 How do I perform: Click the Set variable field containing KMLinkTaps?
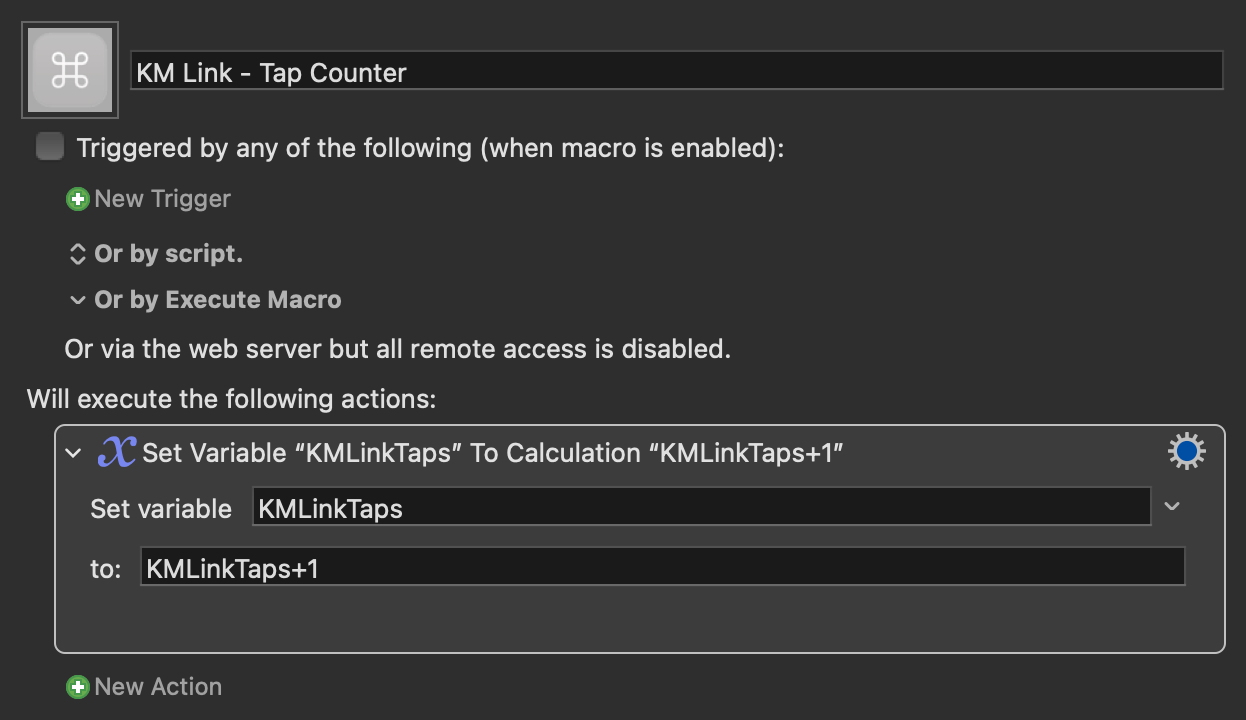click(x=701, y=507)
